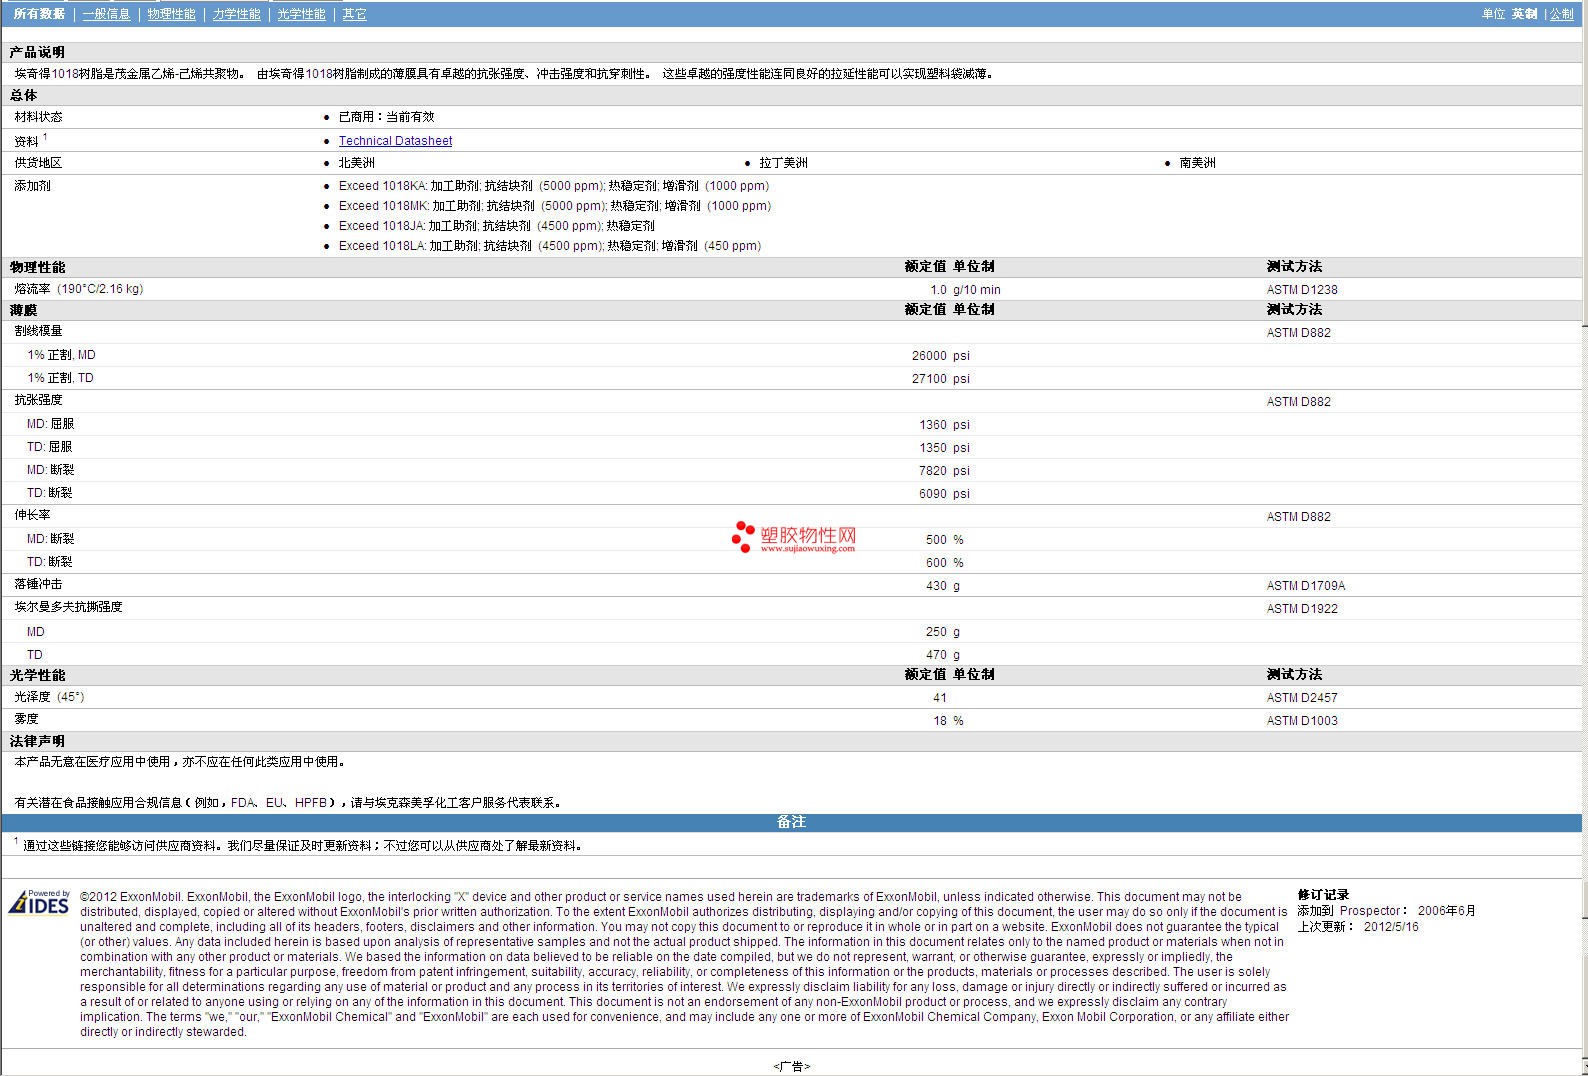Open the 其它 tab
This screenshot has width=1588, height=1076.
(354, 14)
